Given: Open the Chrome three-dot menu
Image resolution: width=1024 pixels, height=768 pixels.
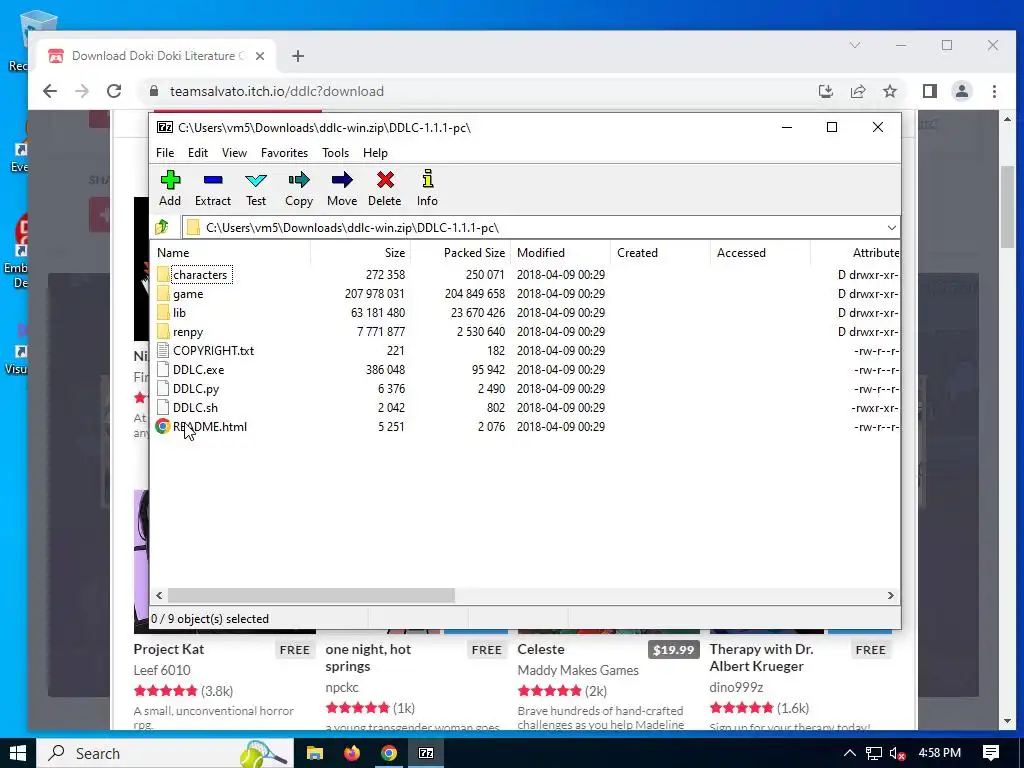Looking at the screenshot, I should tap(994, 91).
